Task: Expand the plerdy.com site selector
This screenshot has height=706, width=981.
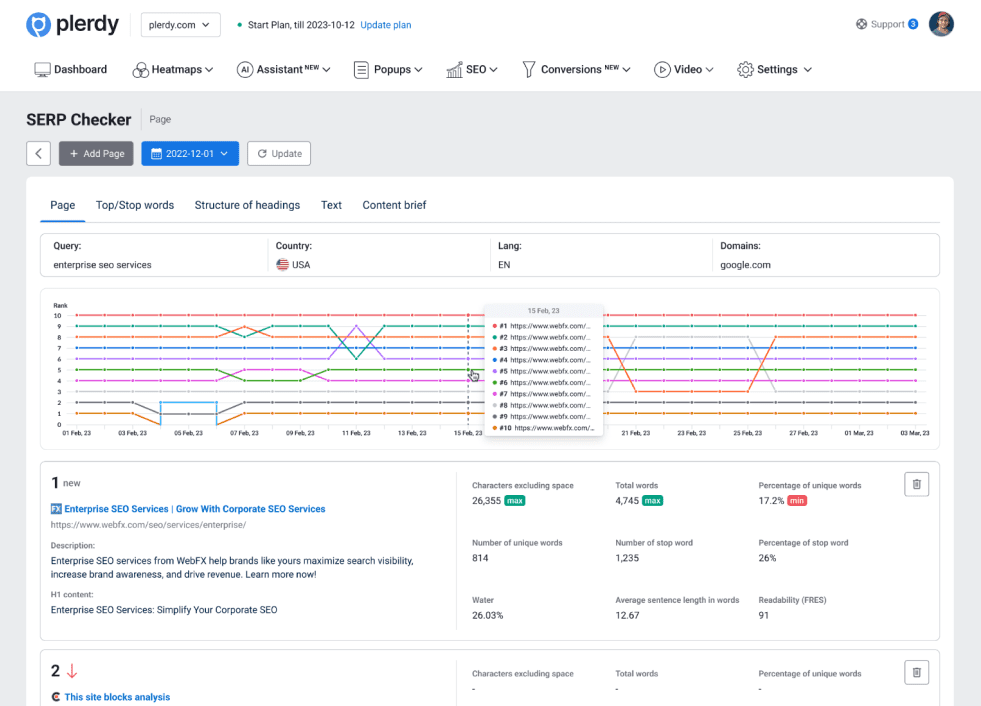Action: (x=181, y=25)
